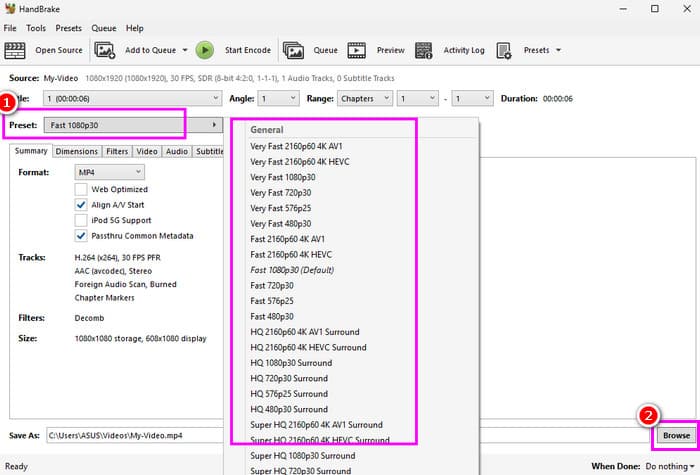The height and width of the screenshot is (475, 700).
Task: Select HQ 480p30 Surround preset
Action: [289, 409]
